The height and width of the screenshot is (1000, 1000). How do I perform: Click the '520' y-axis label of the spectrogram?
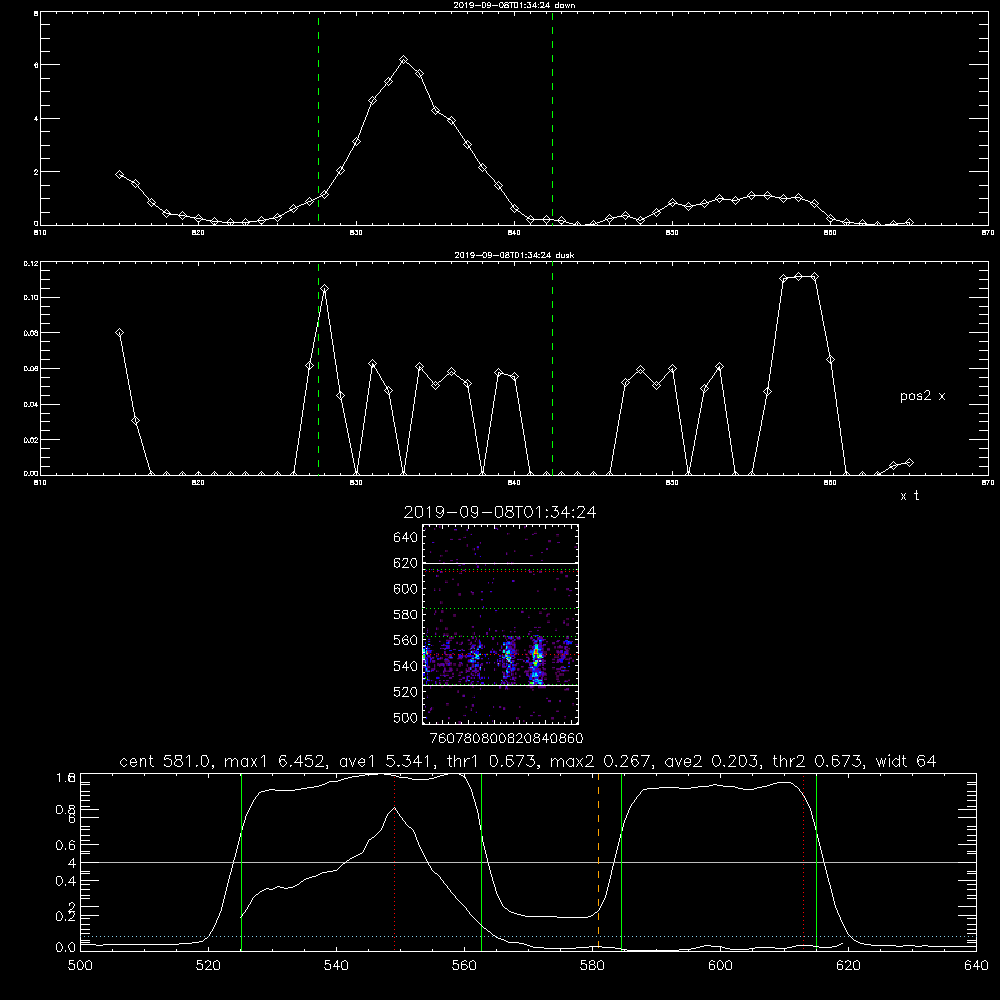coord(406,692)
